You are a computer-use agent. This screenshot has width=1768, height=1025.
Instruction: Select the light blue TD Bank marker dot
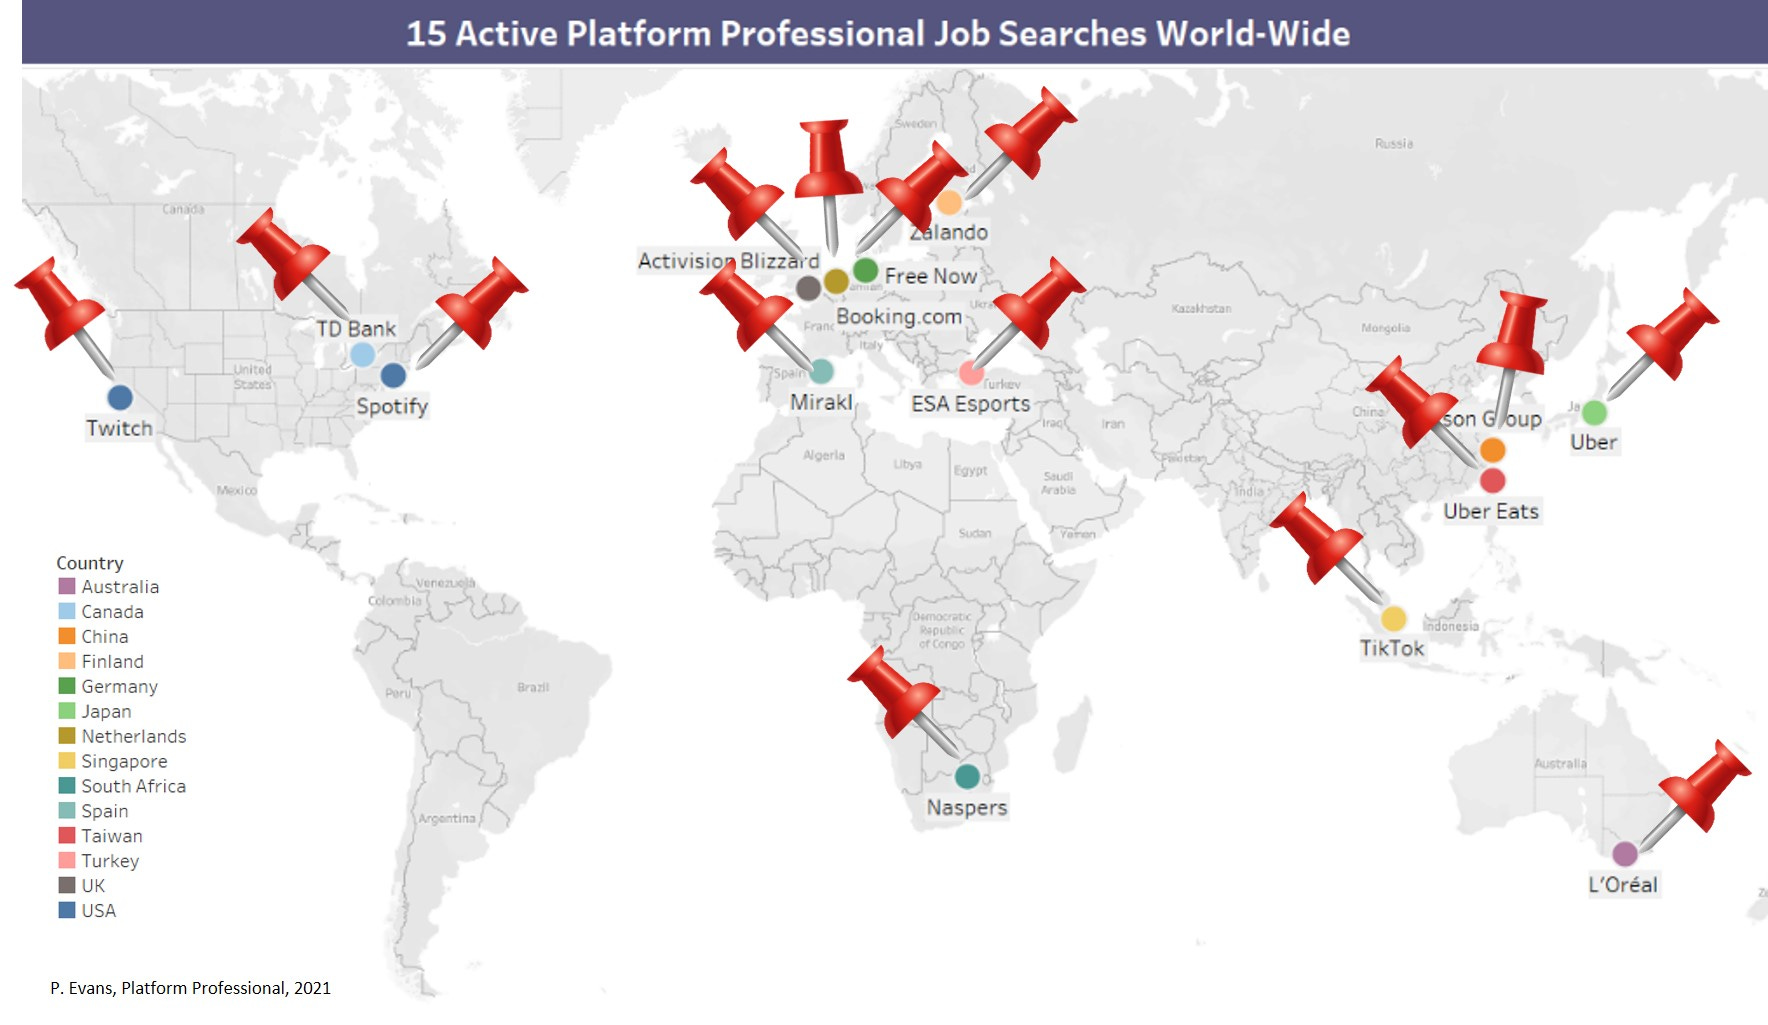[x=363, y=354]
